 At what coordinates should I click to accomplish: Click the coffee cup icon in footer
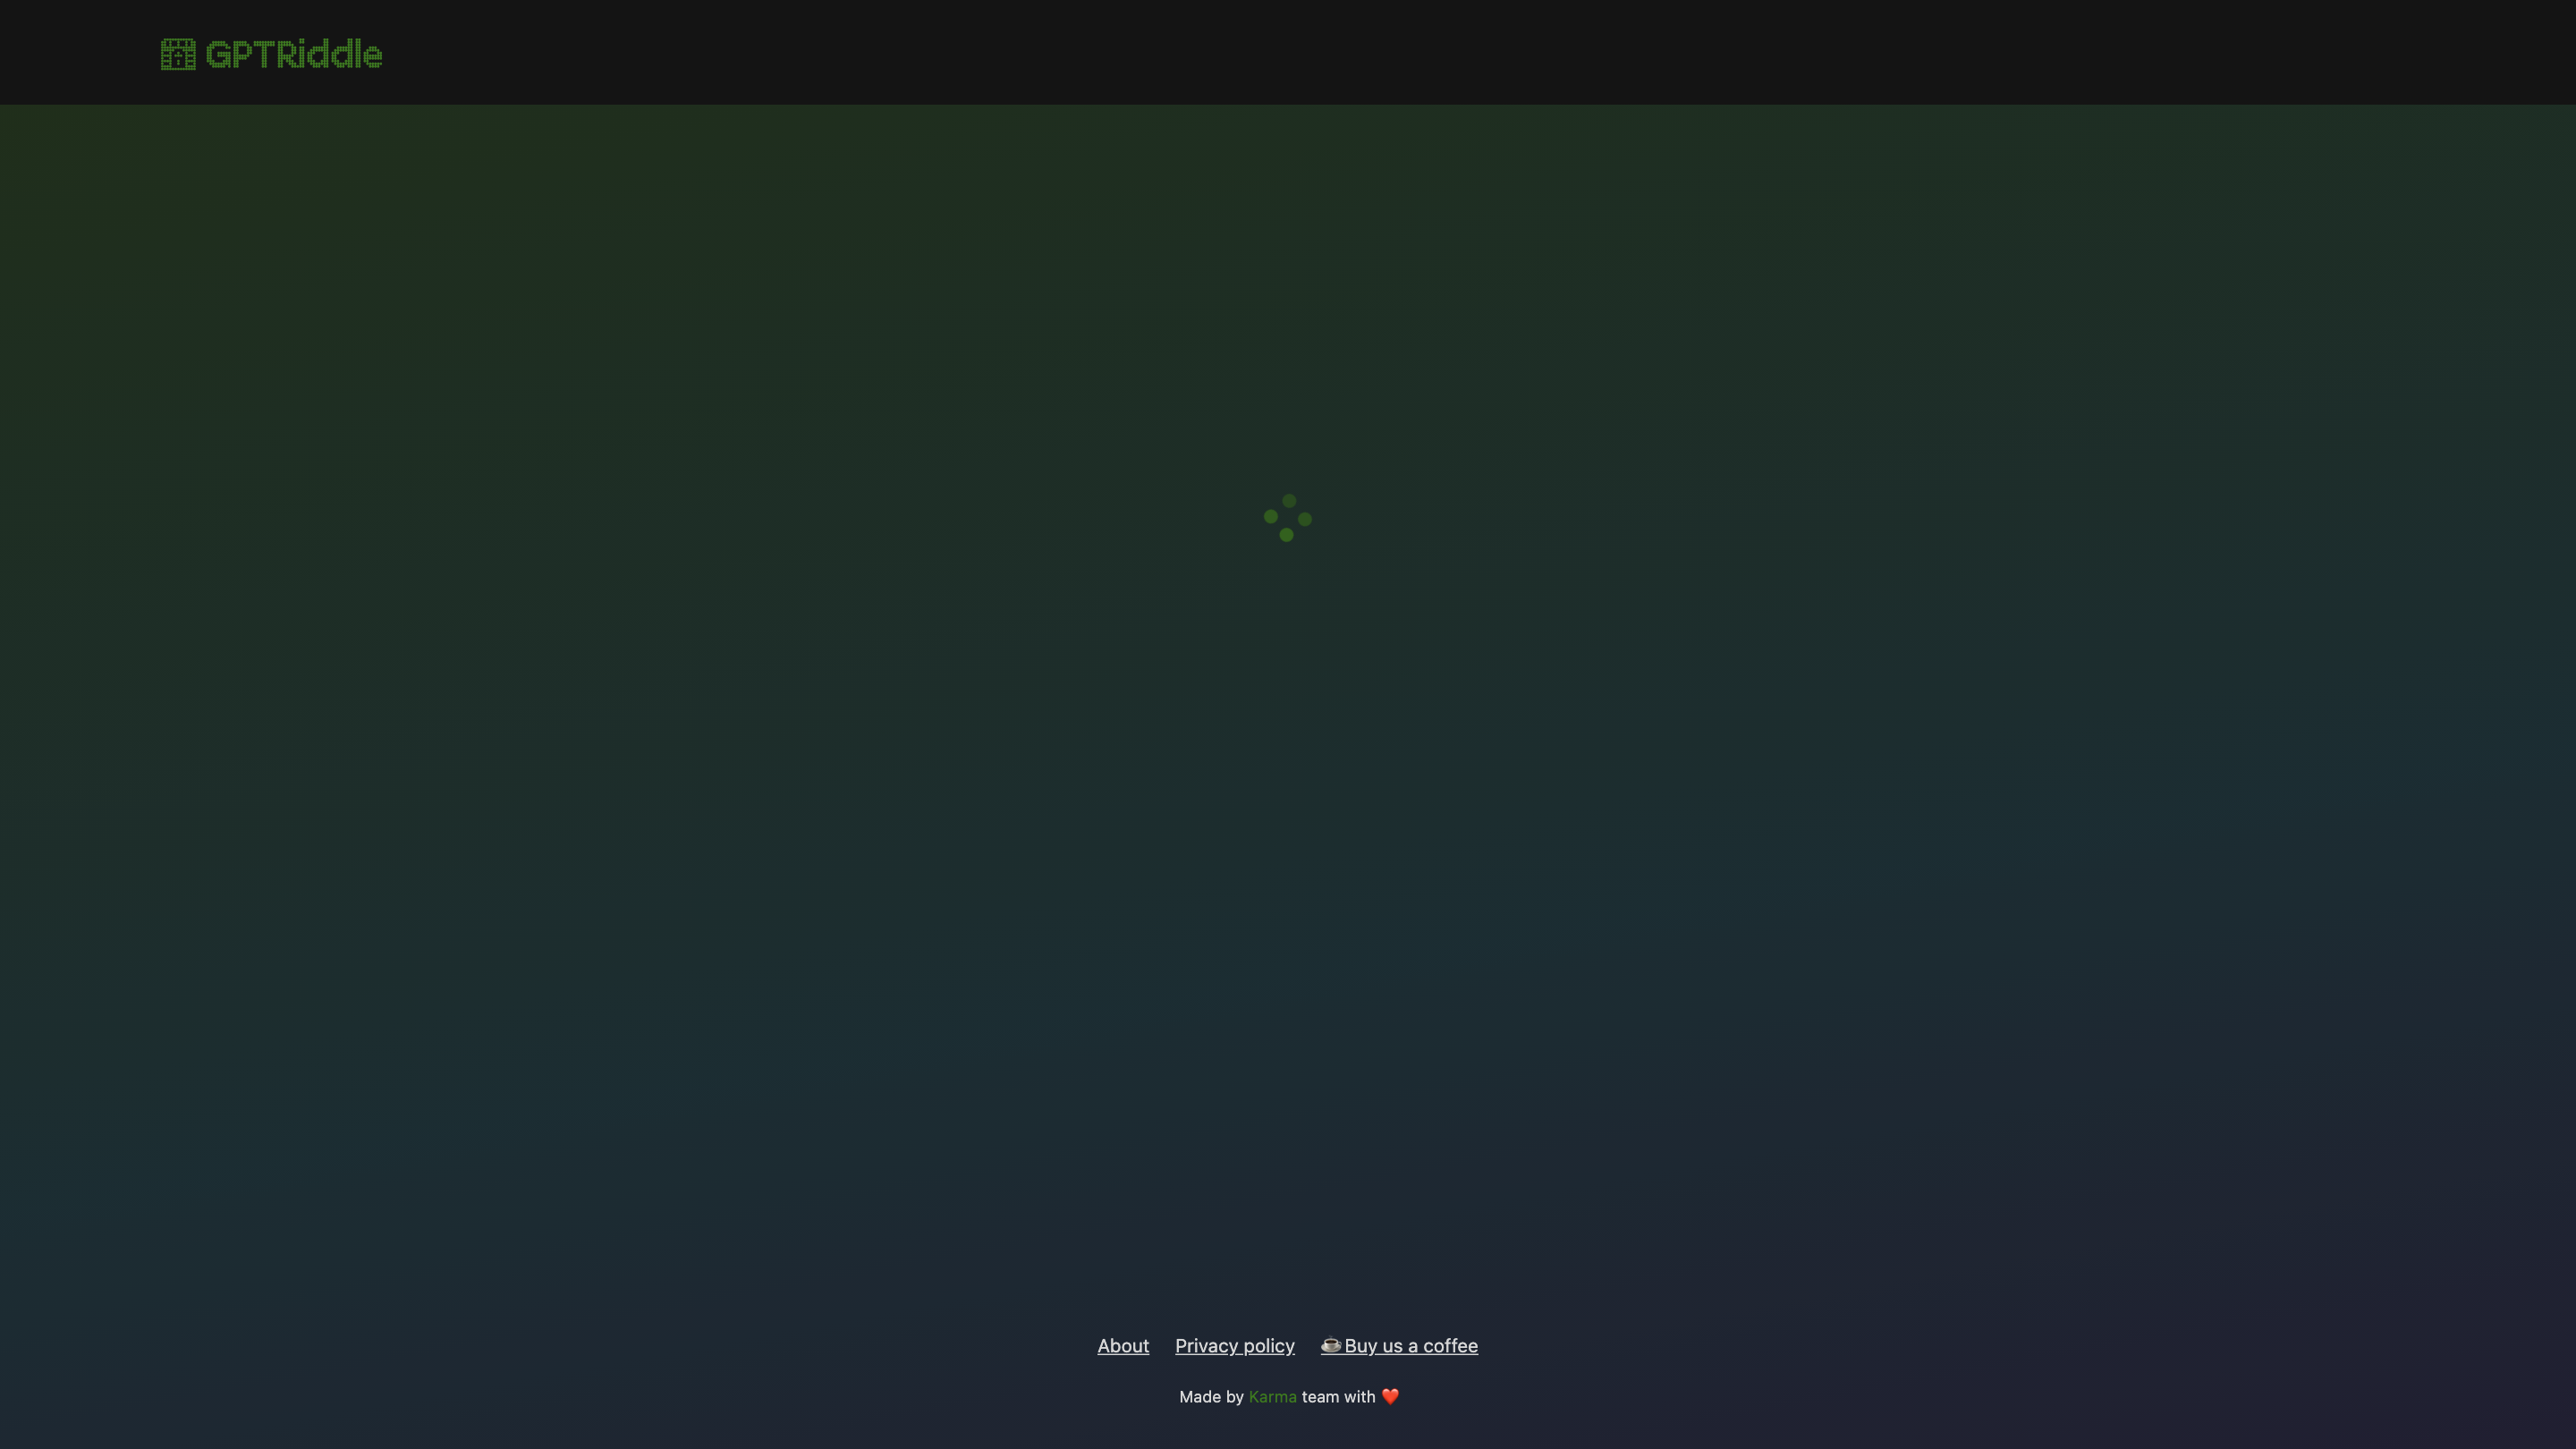1330,1345
